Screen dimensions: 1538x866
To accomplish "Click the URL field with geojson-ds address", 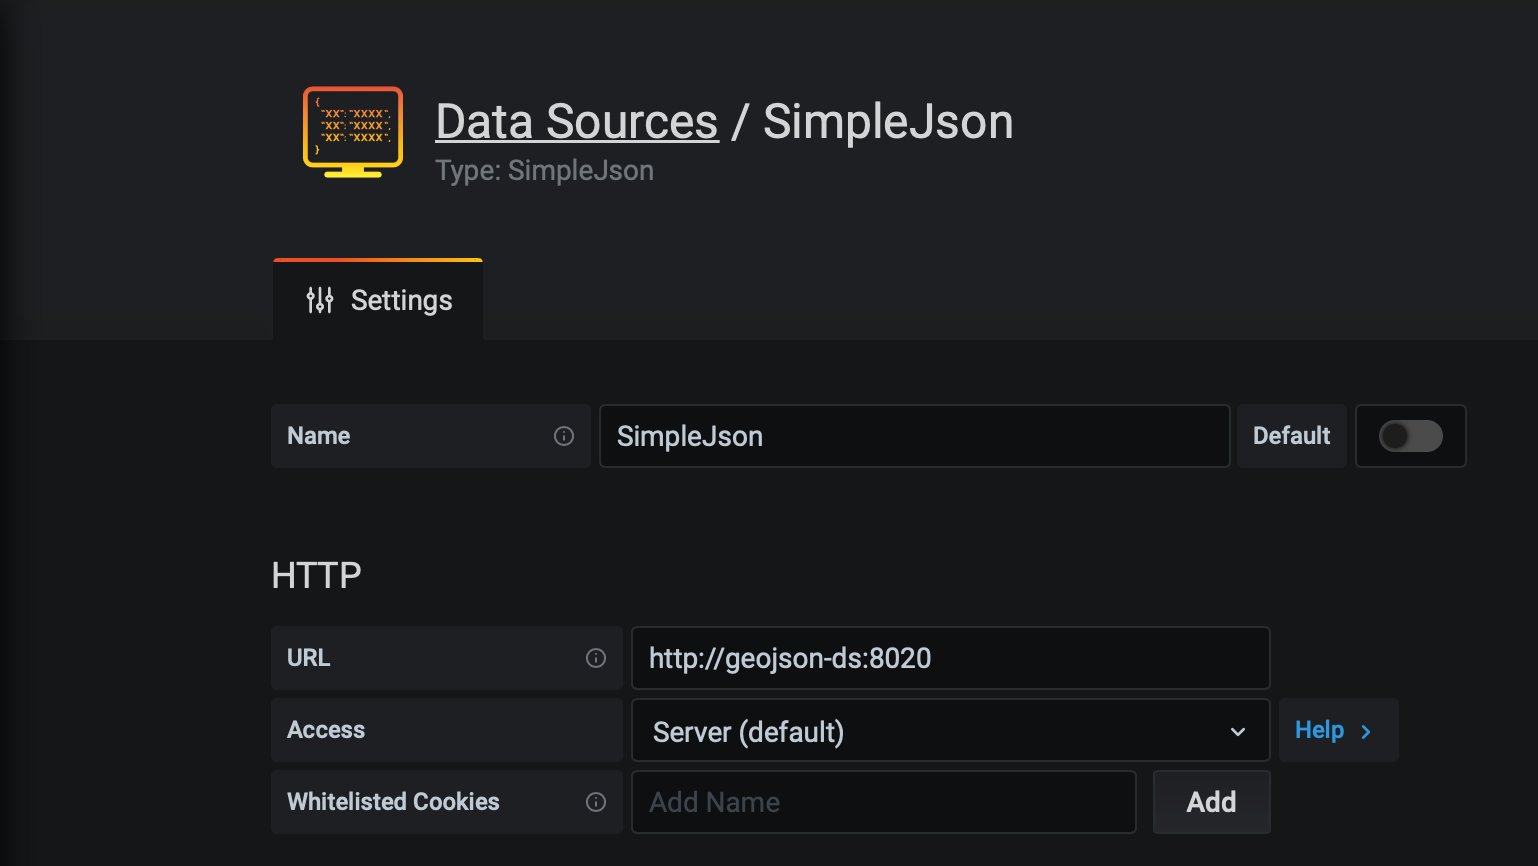I will [x=950, y=658].
